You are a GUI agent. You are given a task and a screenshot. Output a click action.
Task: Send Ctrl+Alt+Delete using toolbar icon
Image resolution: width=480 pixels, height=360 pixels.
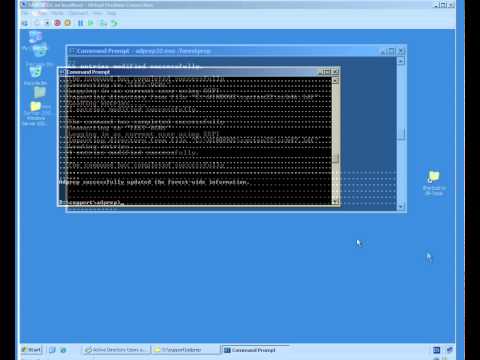pyautogui.click(x=25, y=23)
